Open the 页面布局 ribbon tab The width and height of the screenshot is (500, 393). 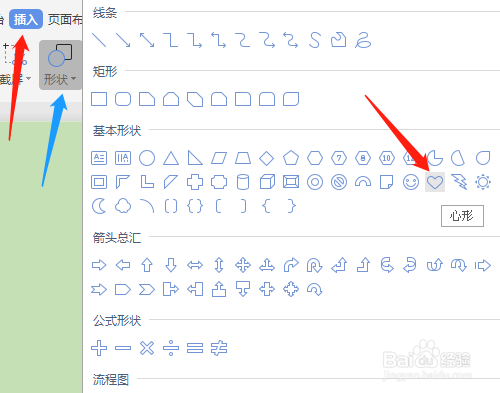pos(65,20)
